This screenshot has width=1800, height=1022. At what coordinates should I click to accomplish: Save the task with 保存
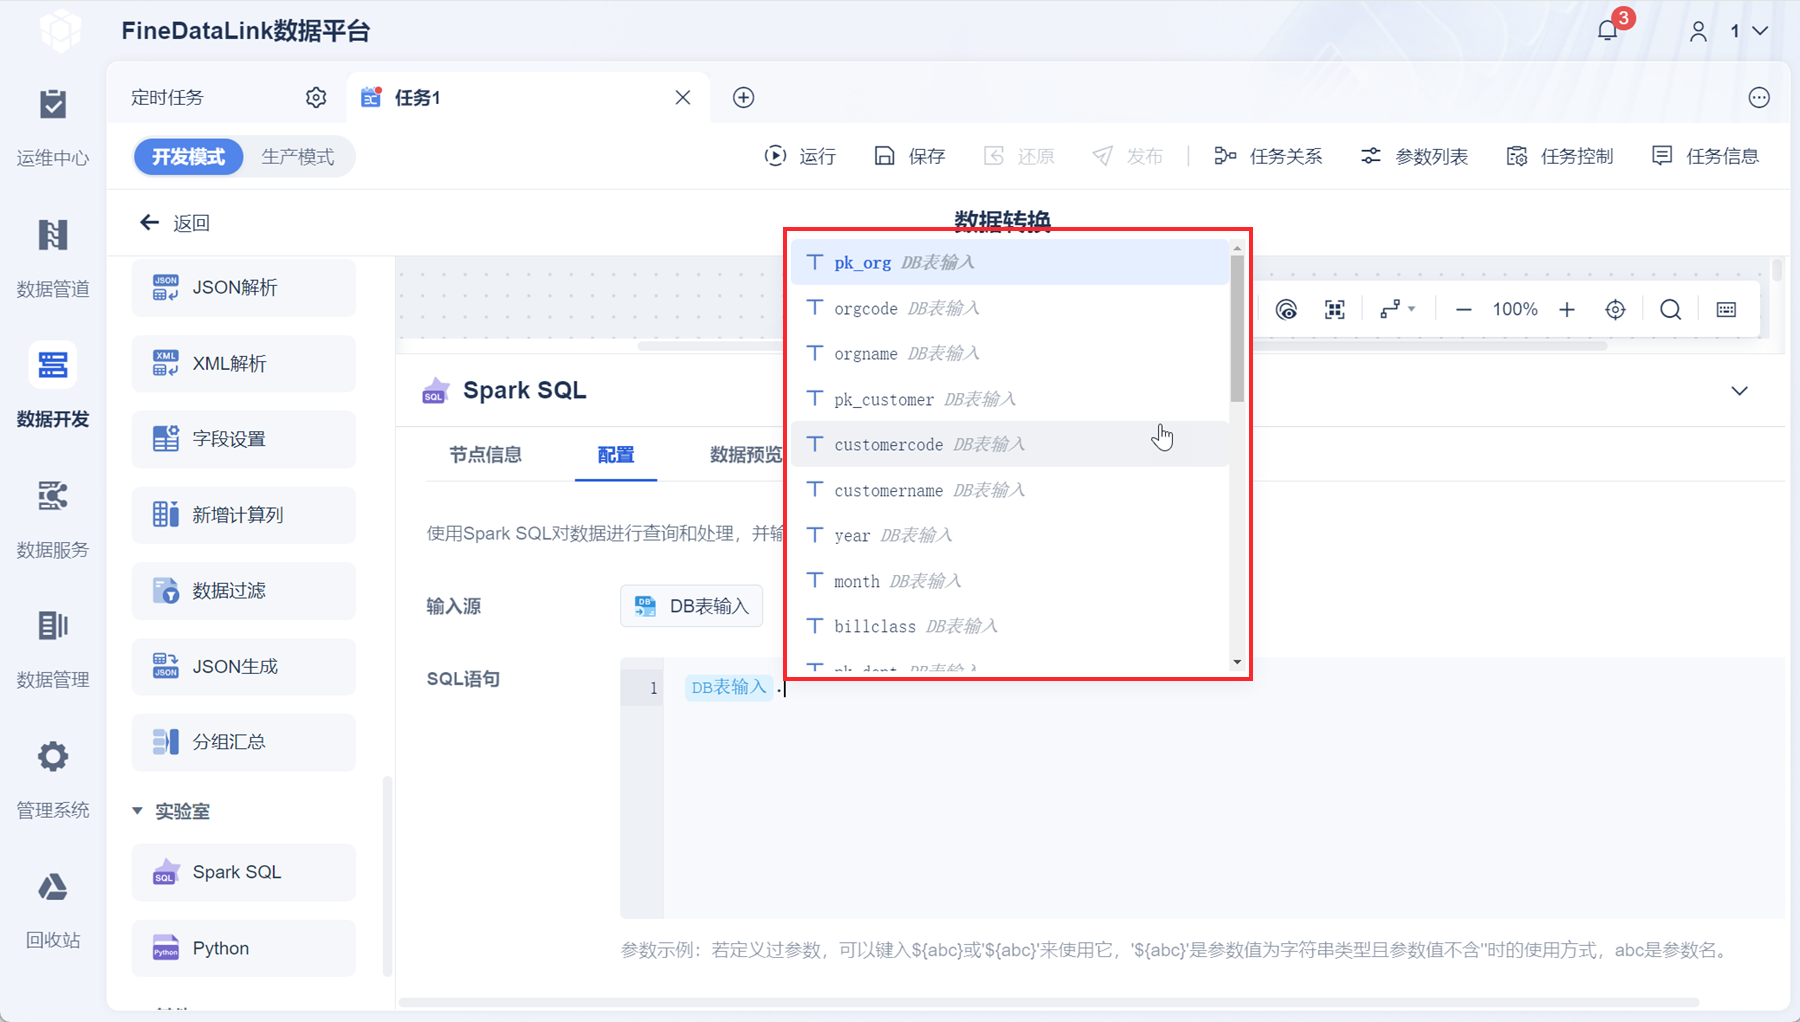pos(910,156)
